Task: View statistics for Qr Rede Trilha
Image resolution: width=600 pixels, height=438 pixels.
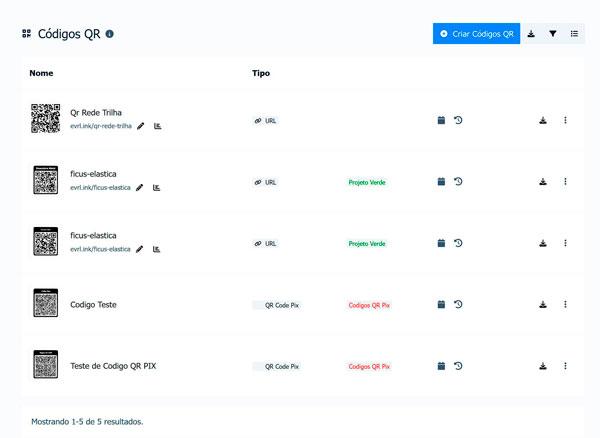Action: (x=157, y=126)
